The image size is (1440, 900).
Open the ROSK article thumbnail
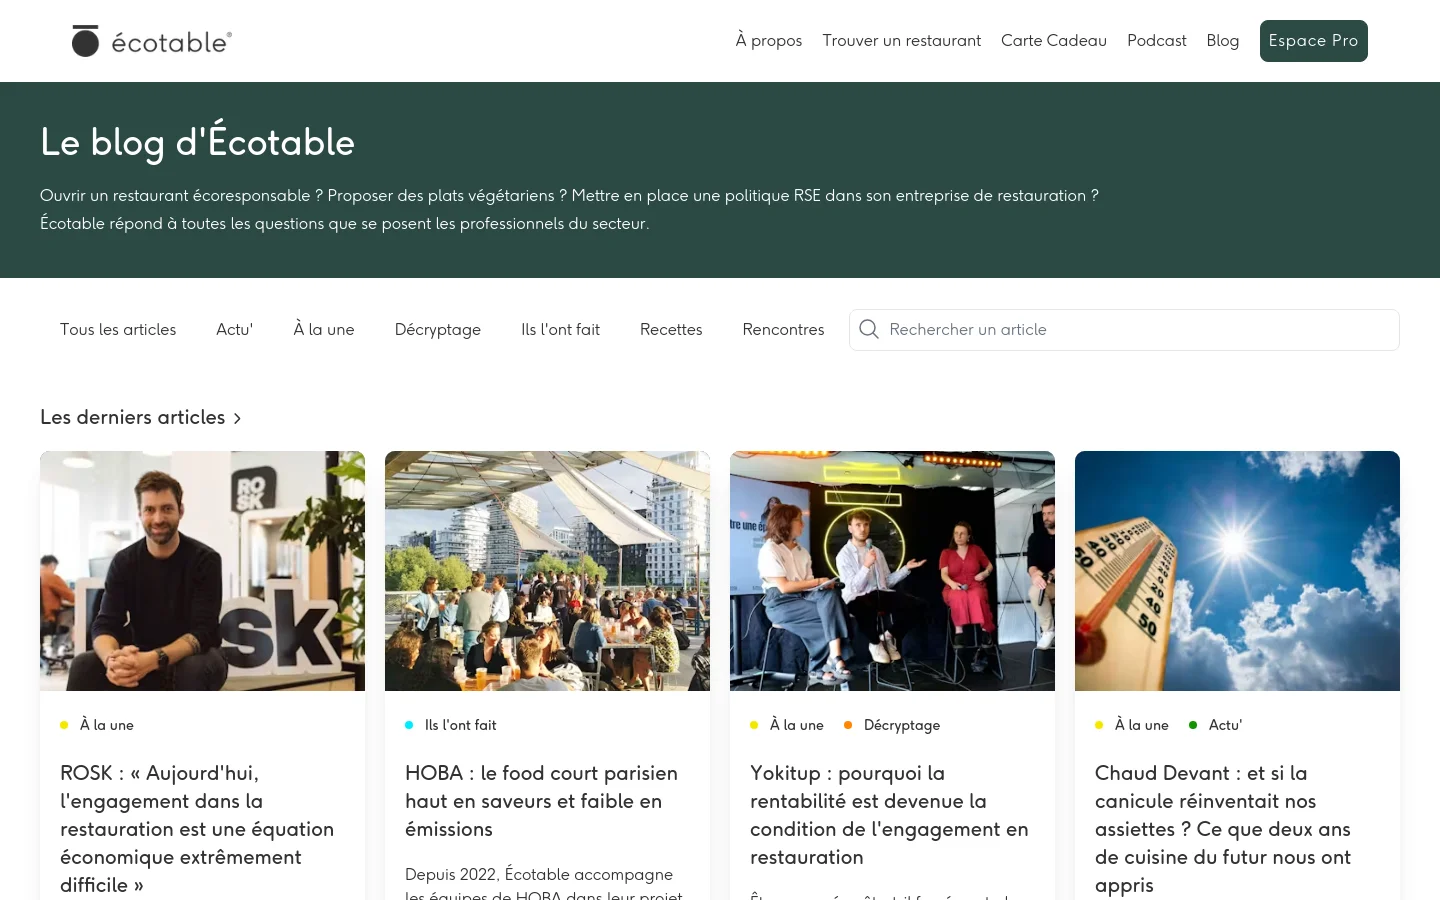pos(202,571)
